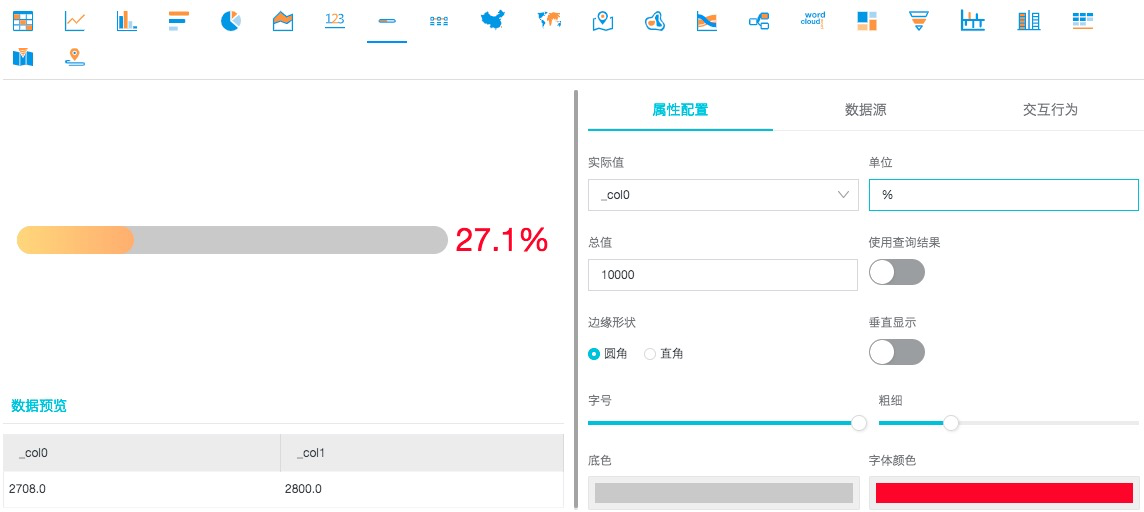Toggle the 使用查询结果 switch

pyautogui.click(x=897, y=272)
